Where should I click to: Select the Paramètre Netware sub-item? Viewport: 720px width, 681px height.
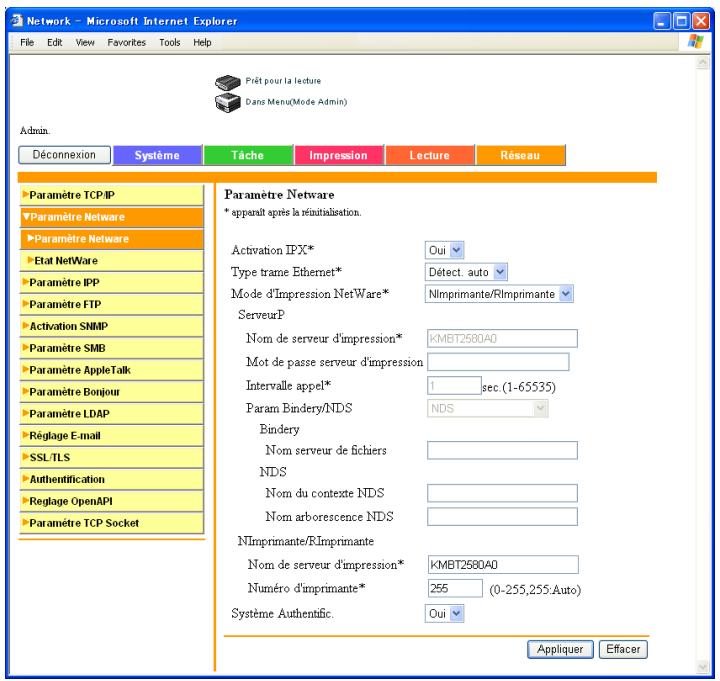(112, 239)
